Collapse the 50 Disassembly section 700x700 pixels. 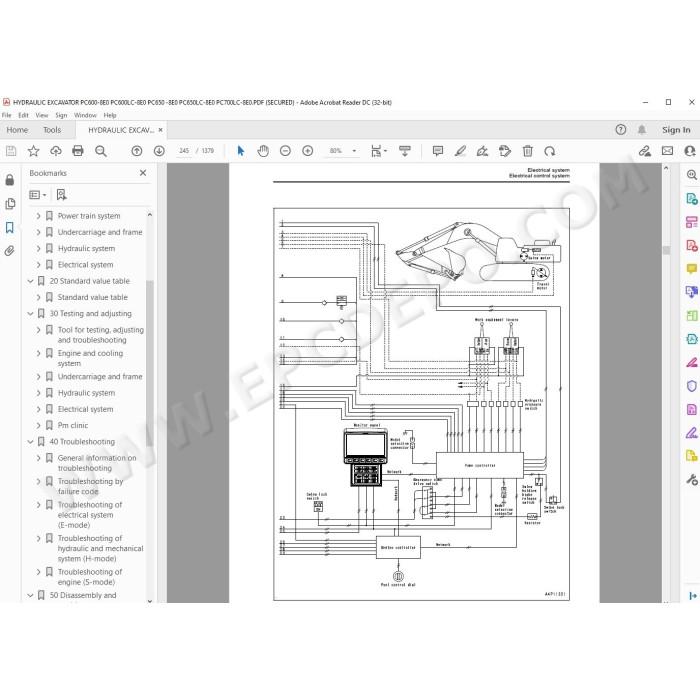30,596
